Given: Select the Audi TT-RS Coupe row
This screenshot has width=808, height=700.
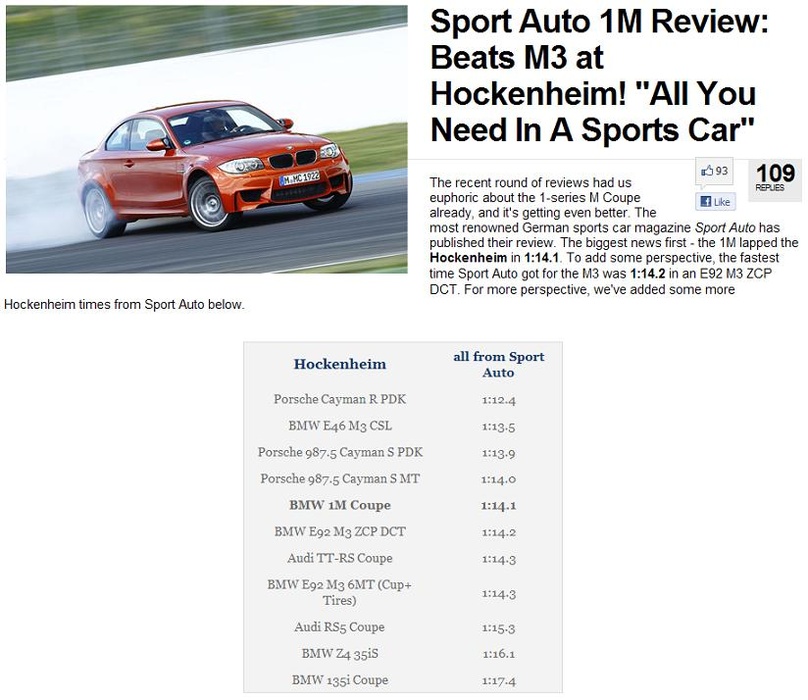Looking at the screenshot, I should point(340,558).
